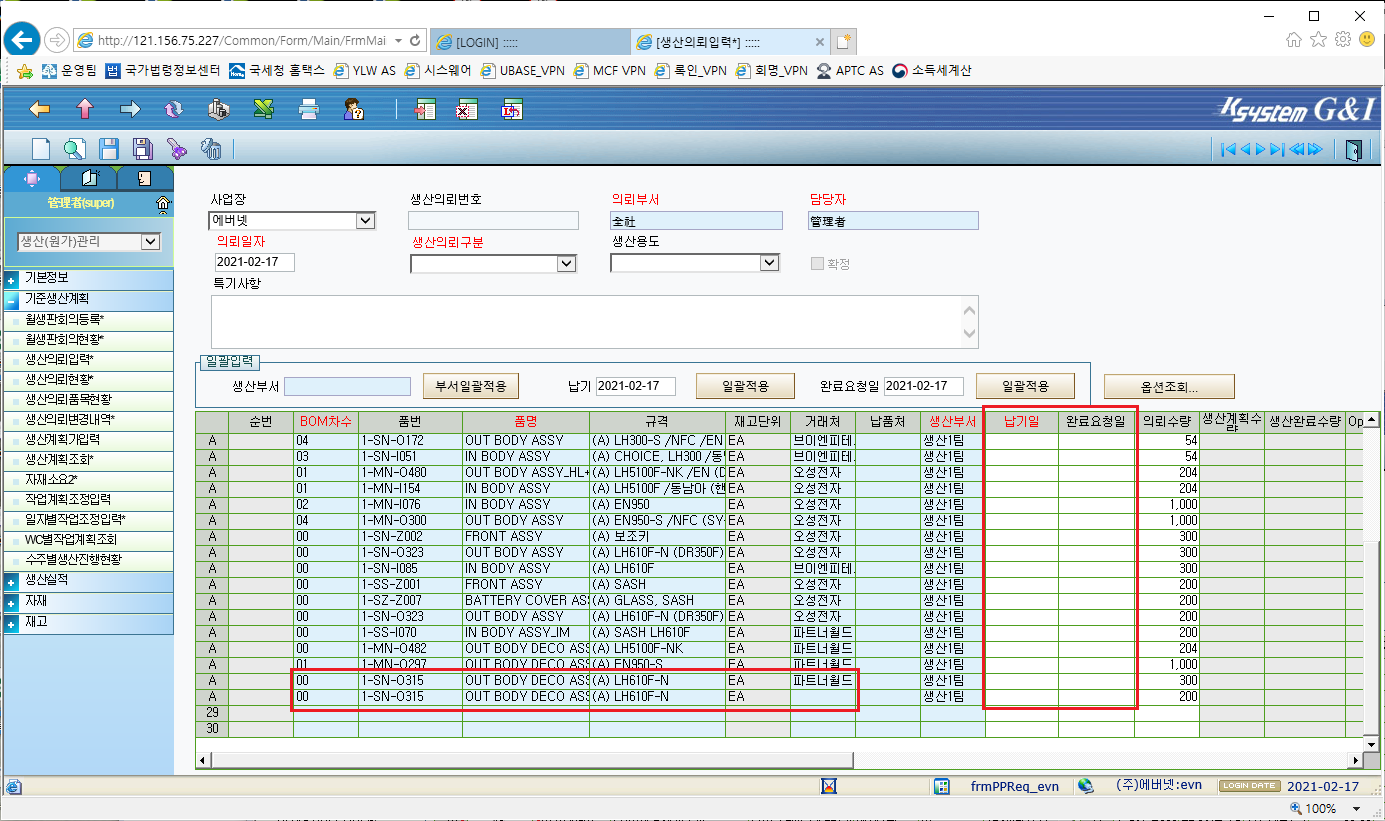Click the 부서일괄적용 button
The width and height of the screenshot is (1385, 821).
471,386
